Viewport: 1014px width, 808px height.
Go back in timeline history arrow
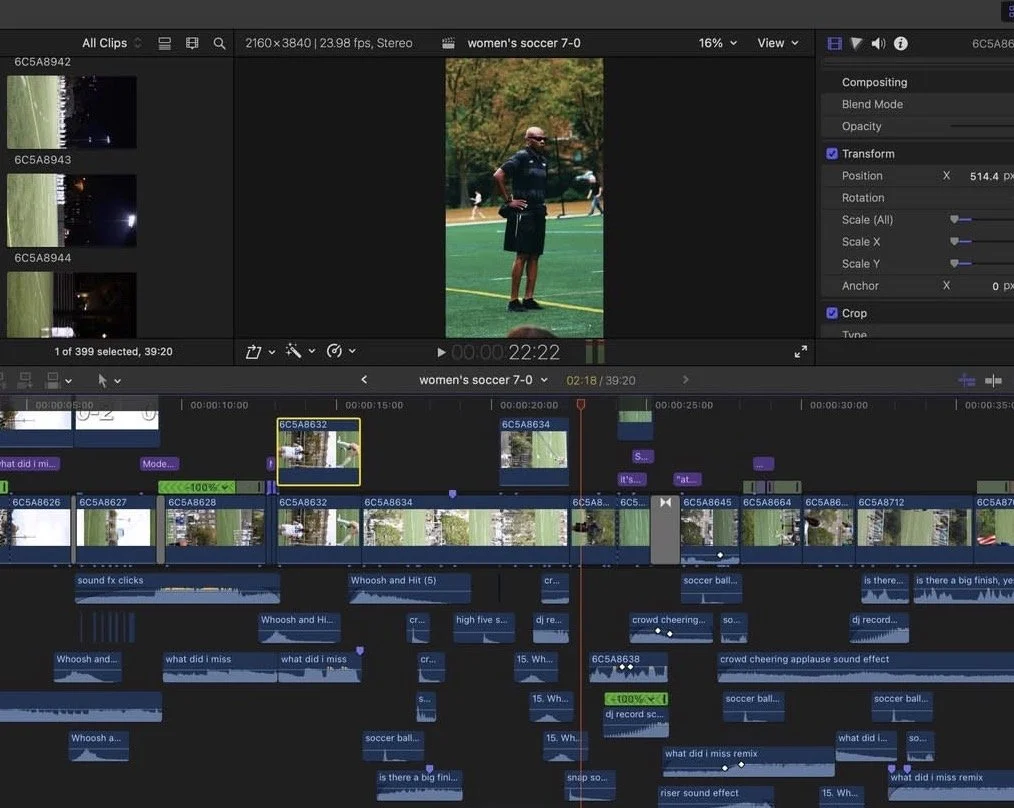tap(364, 380)
